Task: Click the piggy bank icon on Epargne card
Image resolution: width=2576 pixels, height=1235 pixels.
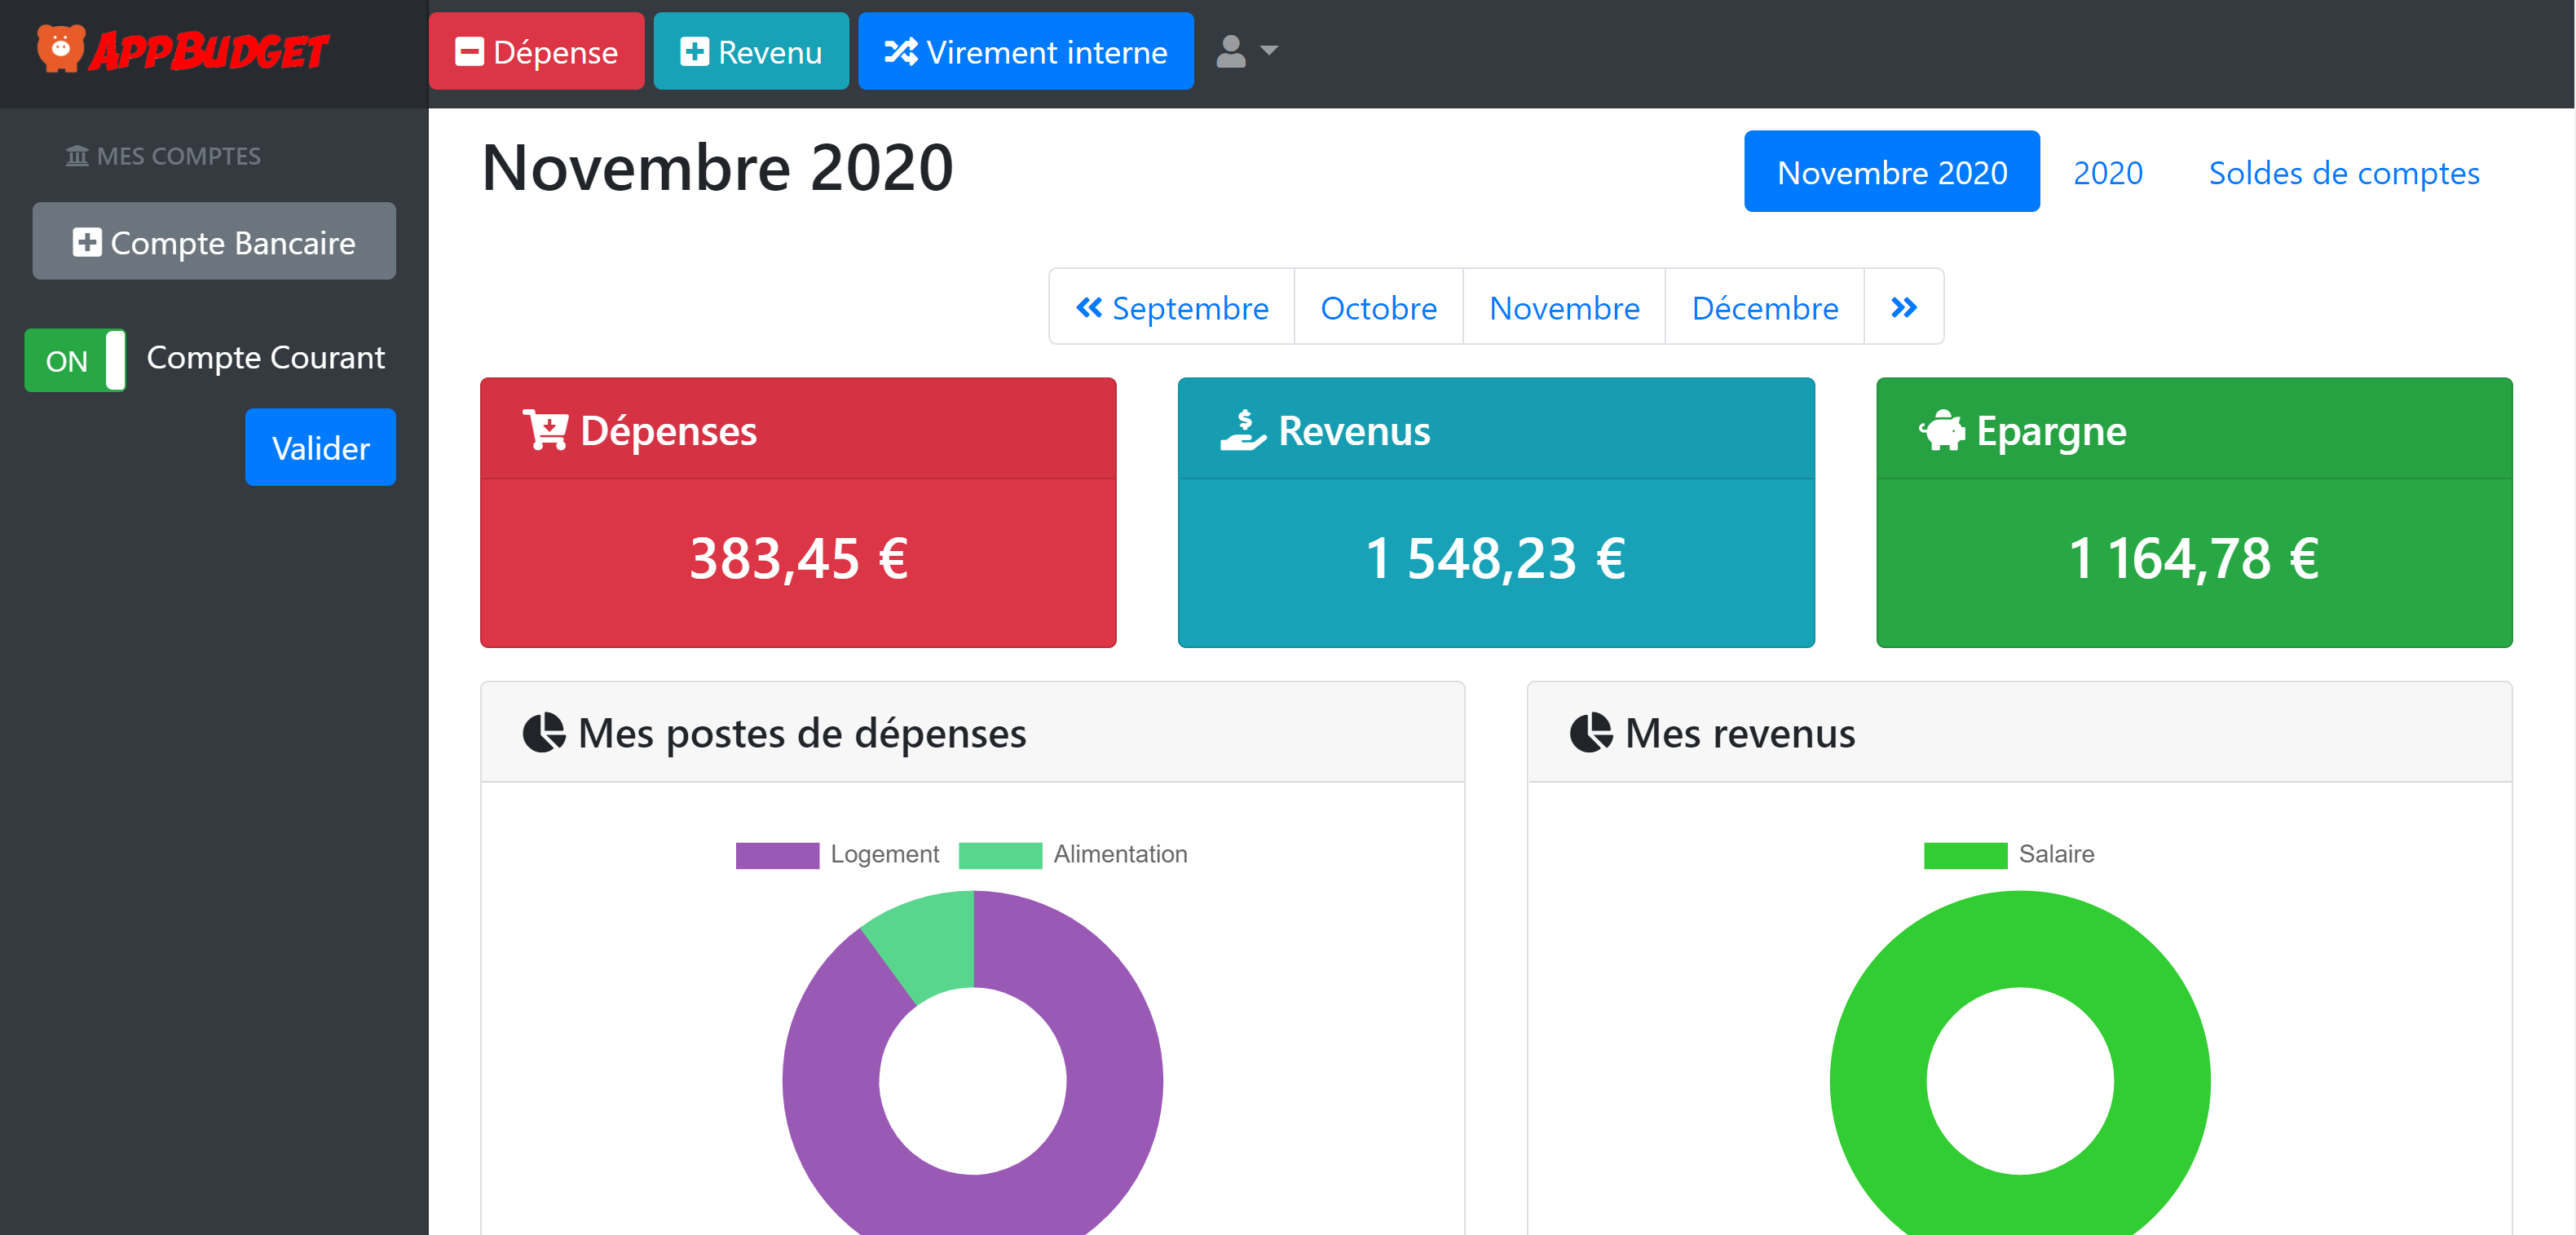Action: pyautogui.click(x=1942, y=428)
